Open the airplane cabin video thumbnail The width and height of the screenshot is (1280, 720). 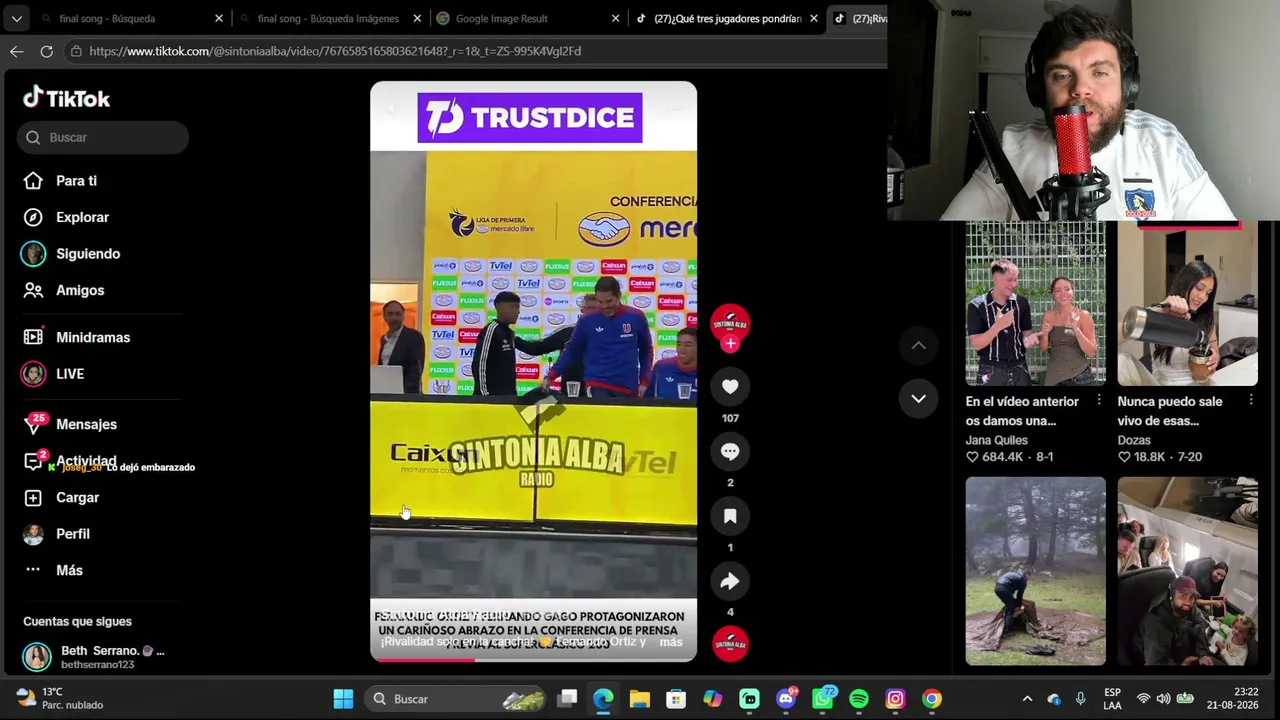(1187, 571)
